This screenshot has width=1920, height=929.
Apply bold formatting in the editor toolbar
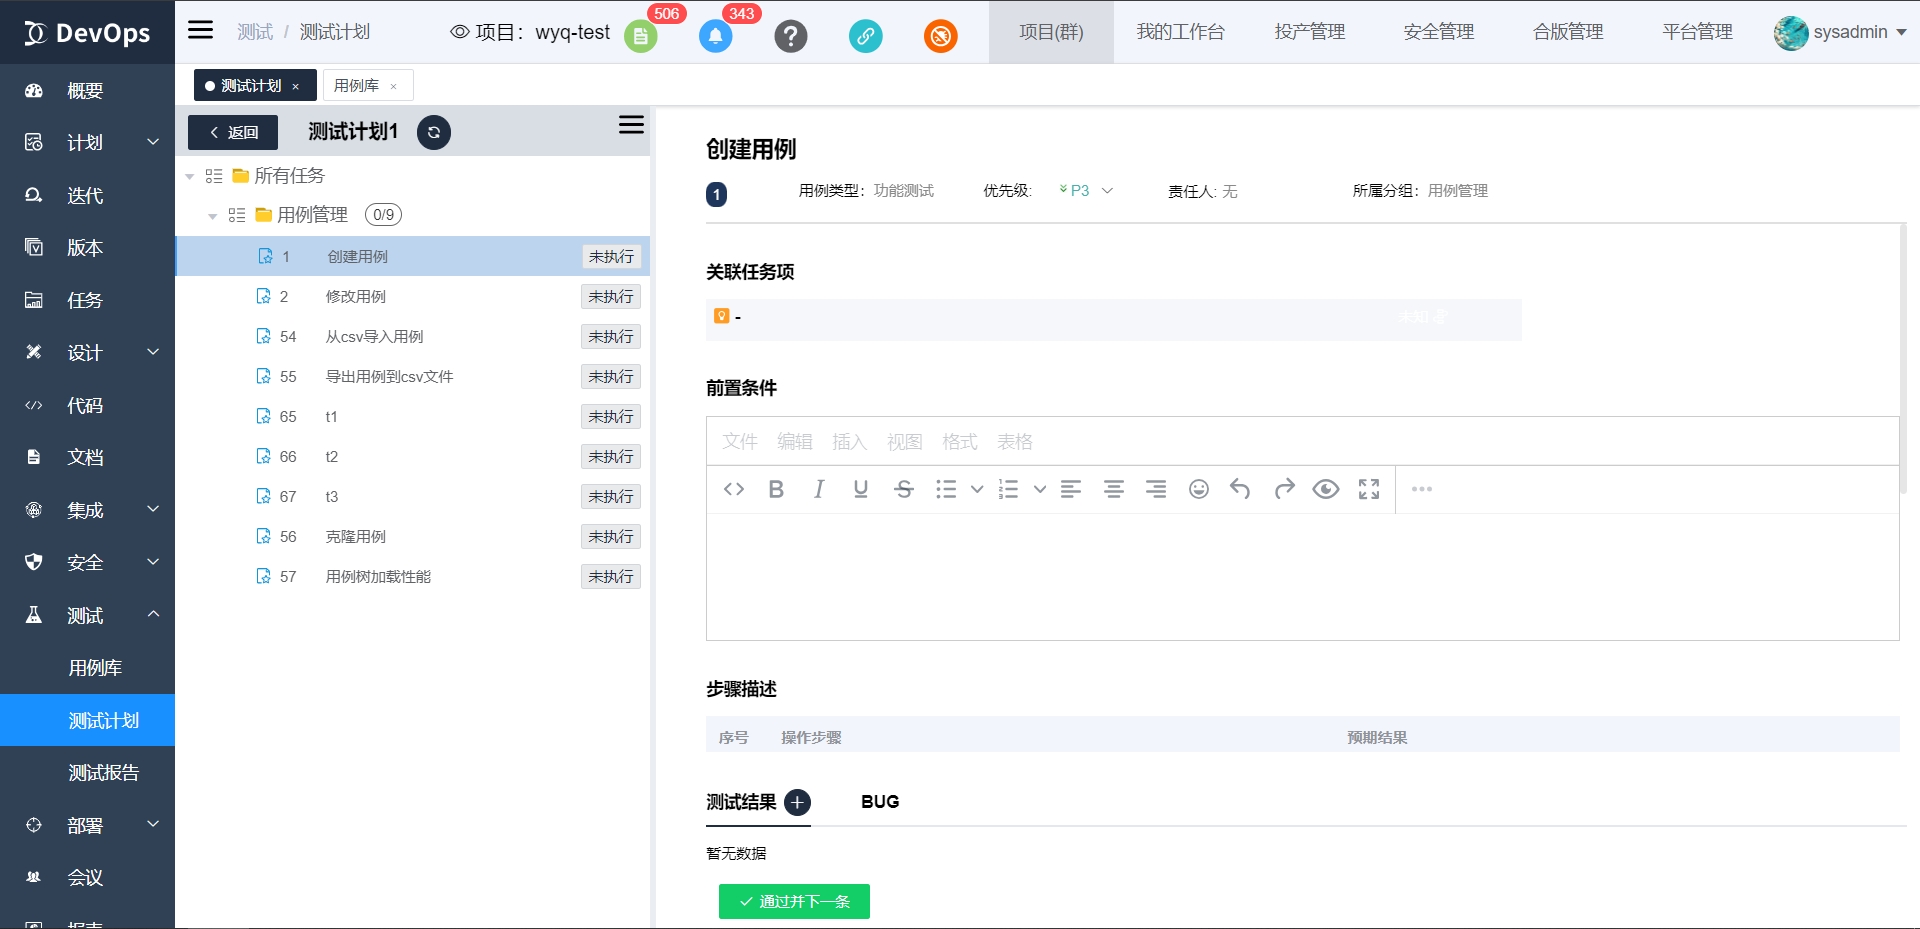776,489
